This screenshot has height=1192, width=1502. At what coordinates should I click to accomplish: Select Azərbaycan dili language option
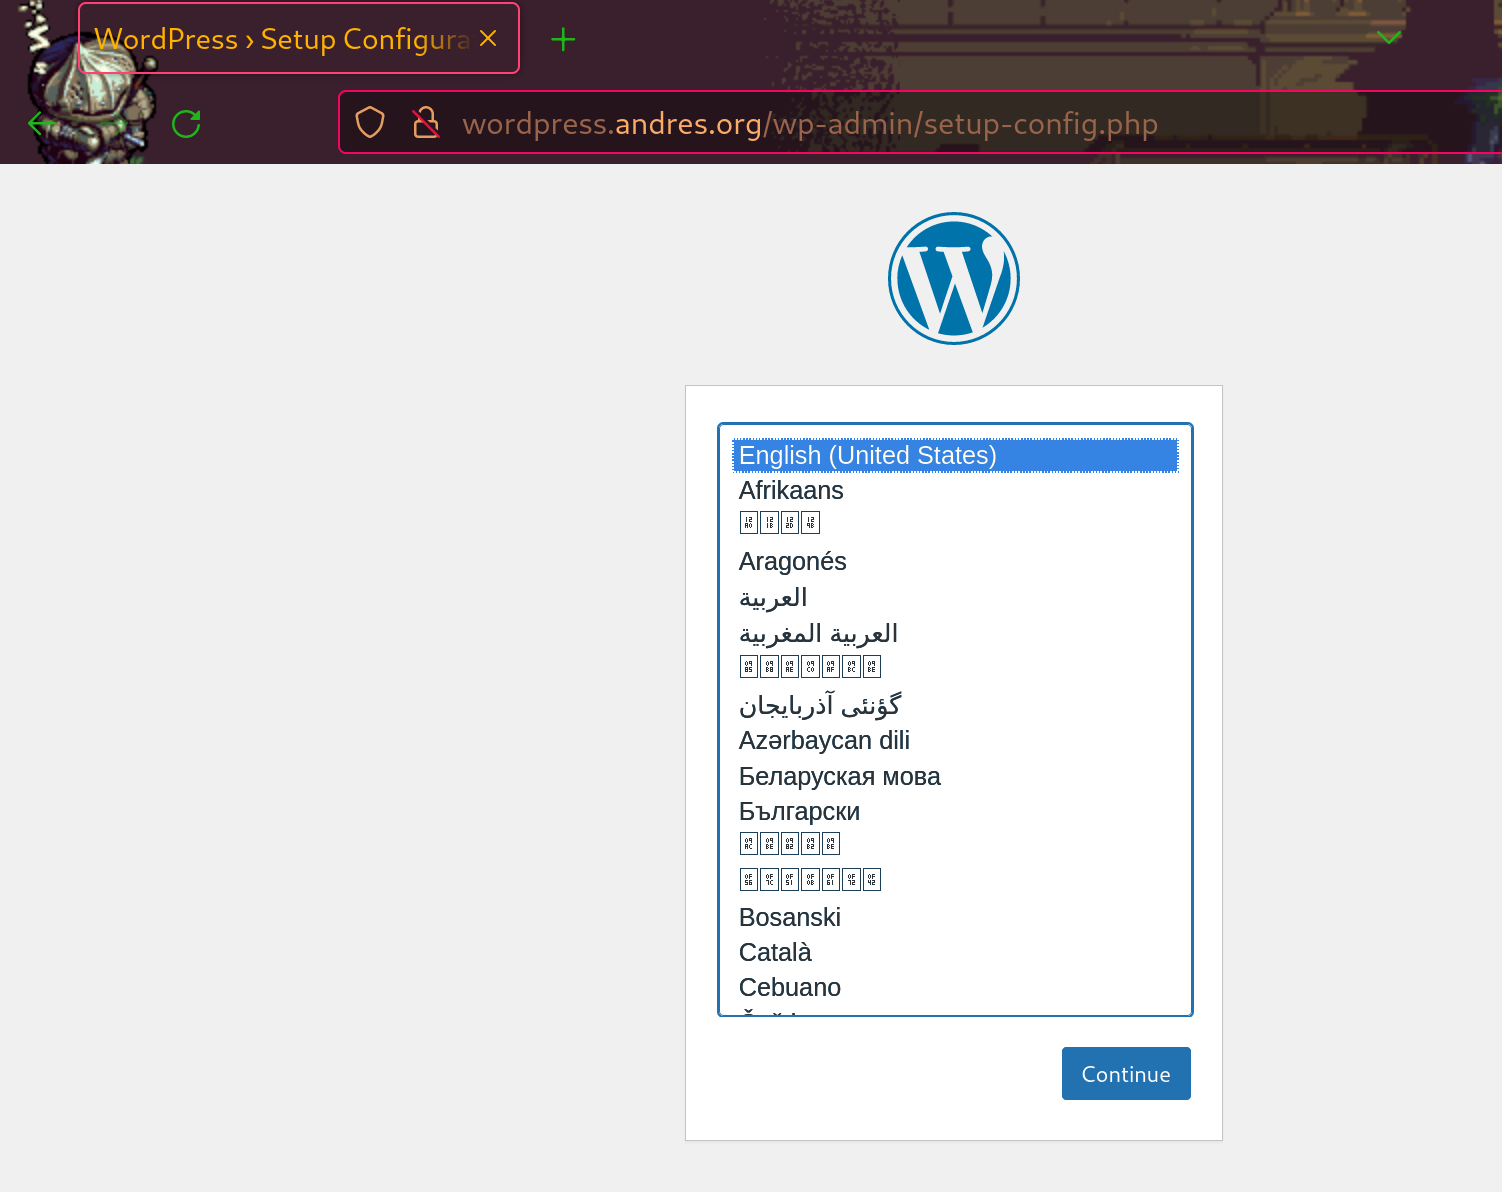[955, 740]
